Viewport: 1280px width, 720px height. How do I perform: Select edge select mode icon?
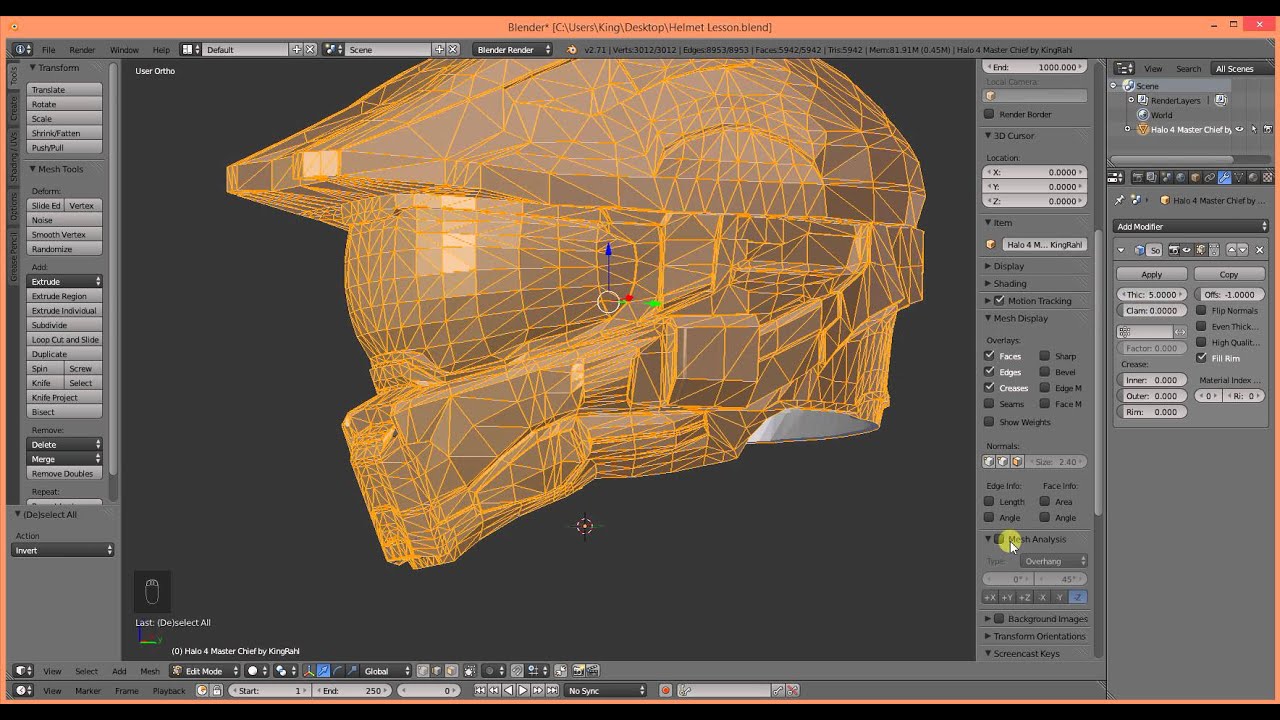[x=438, y=671]
